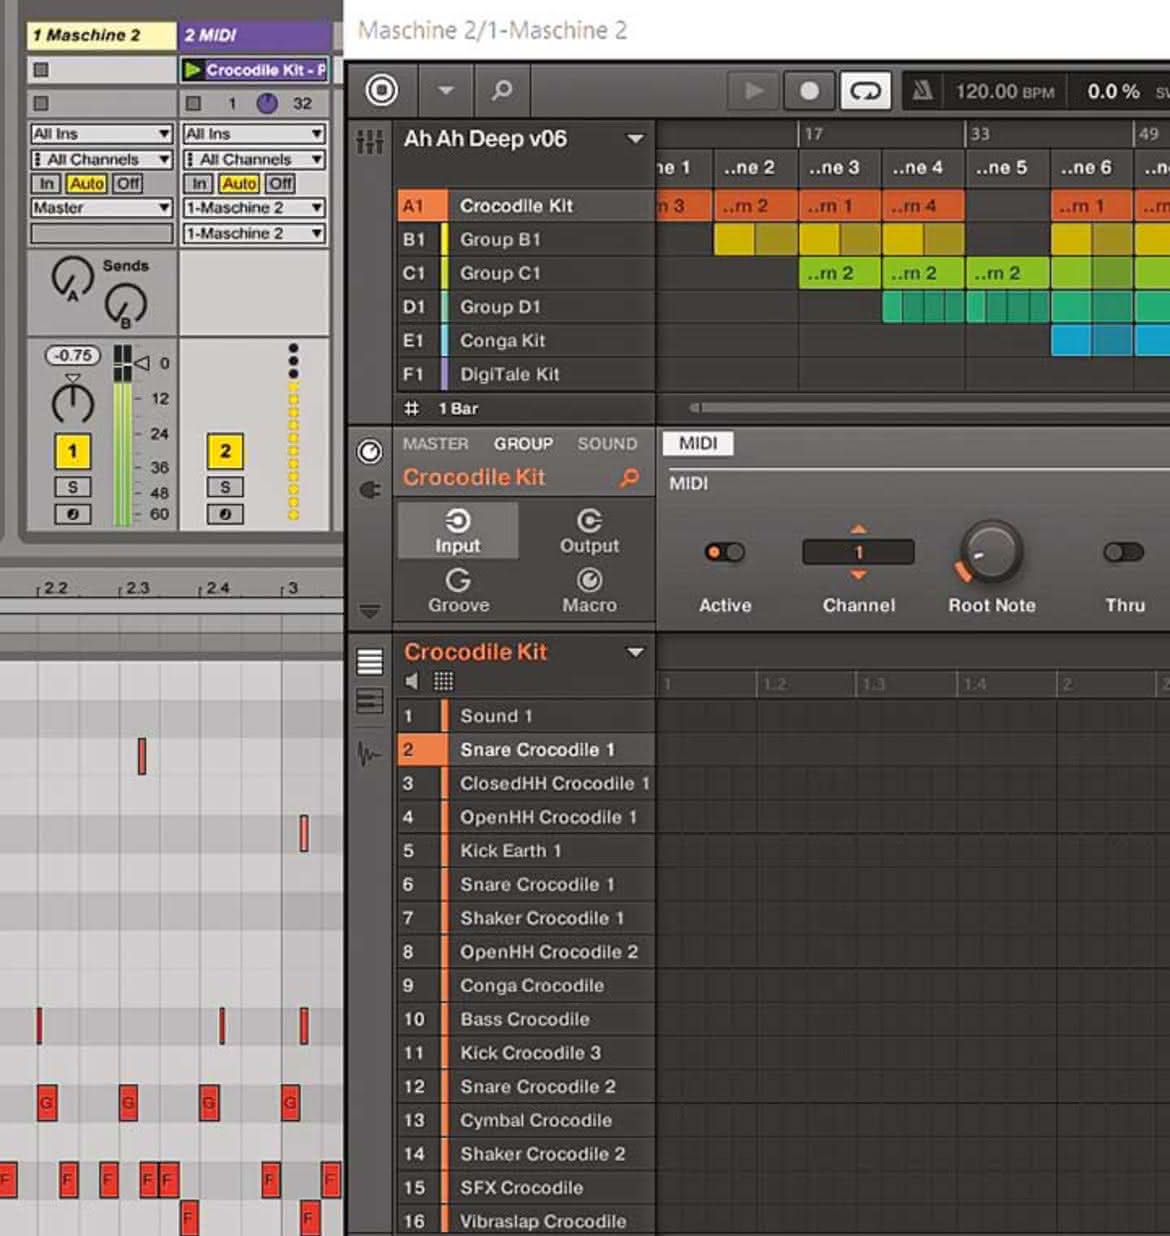The width and height of the screenshot is (1170, 1236).
Task: Click the 120.00 BPM tempo field
Action: pyautogui.click(x=1004, y=92)
